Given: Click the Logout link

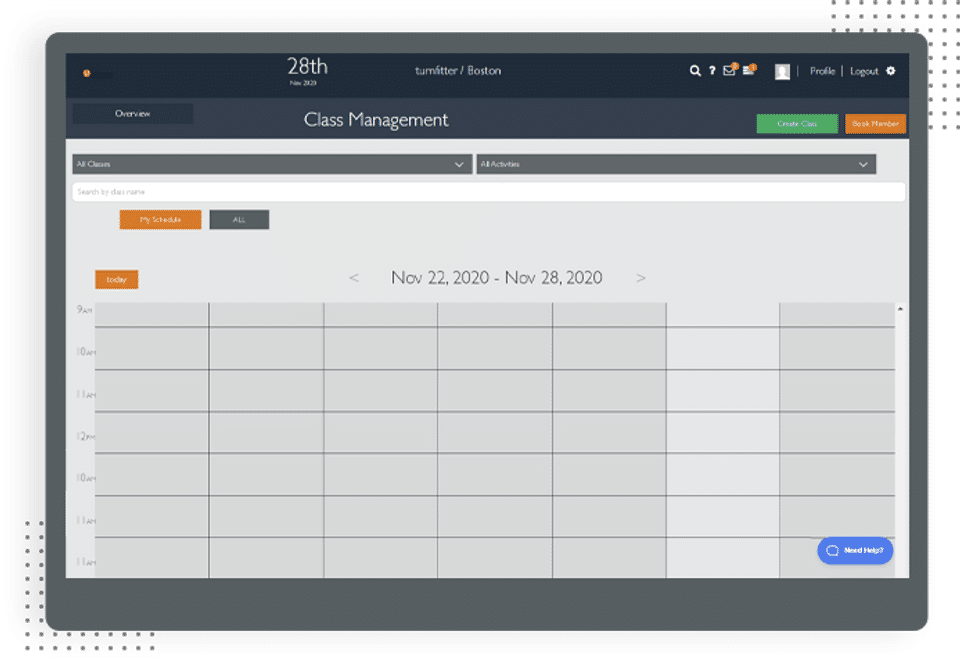Looking at the screenshot, I should [x=864, y=71].
